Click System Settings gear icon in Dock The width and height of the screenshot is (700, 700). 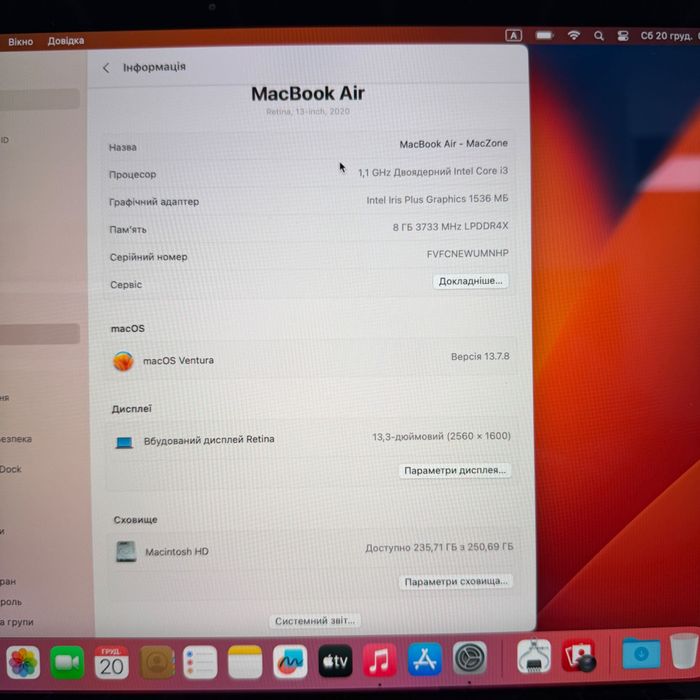point(470,658)
